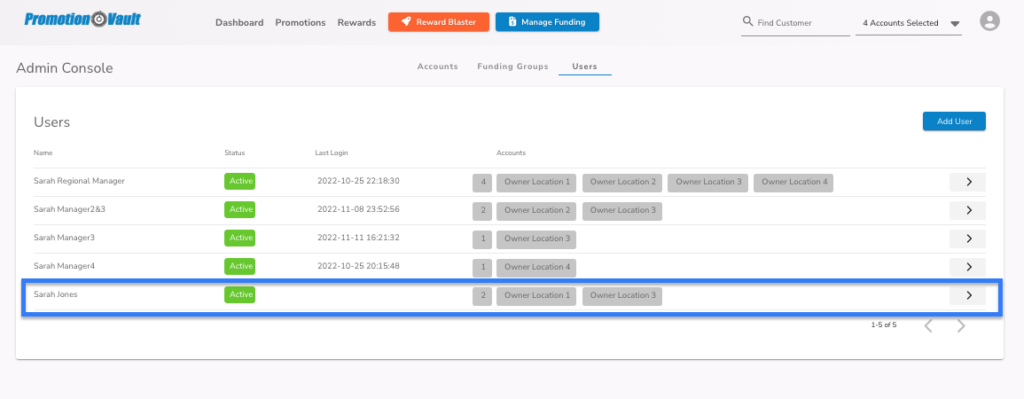Click the Promotion Vault logo
Screen dimensions: 1024x399
(82, 19)
